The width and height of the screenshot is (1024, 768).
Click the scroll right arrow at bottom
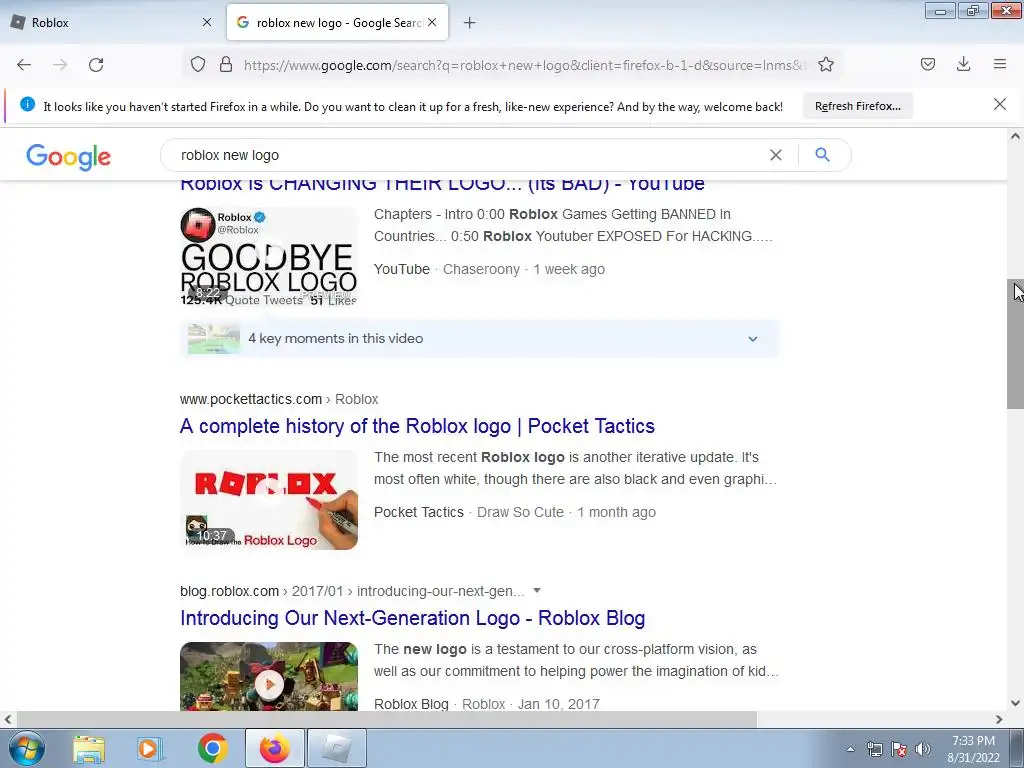pyautogui.click(x=999, y=719)
